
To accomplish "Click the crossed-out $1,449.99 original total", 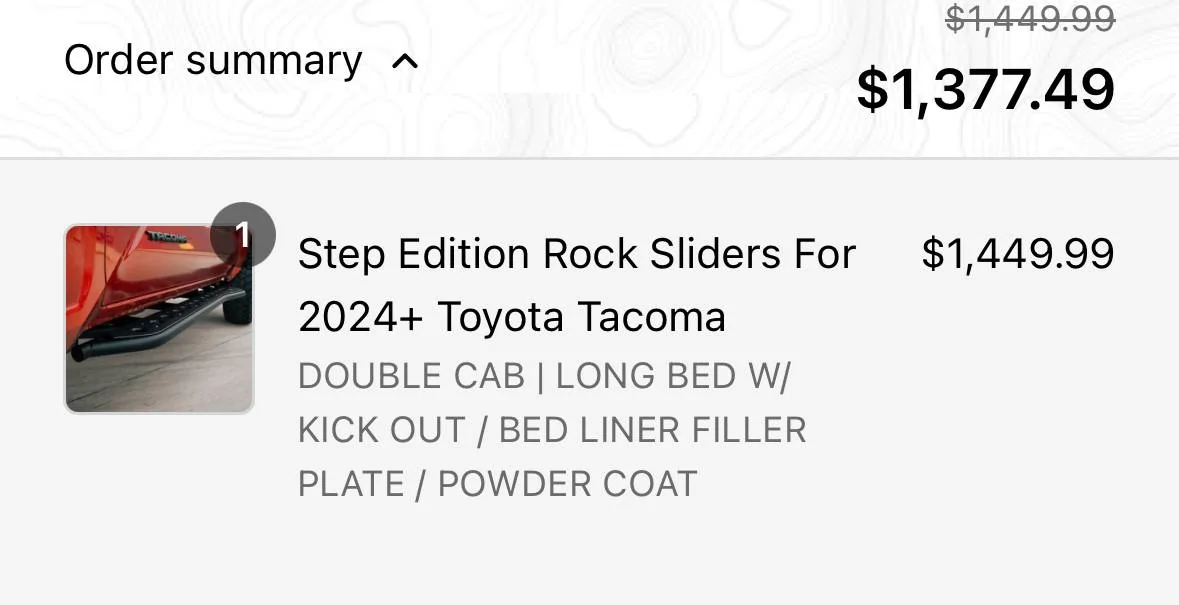I will coord(1029,18).
